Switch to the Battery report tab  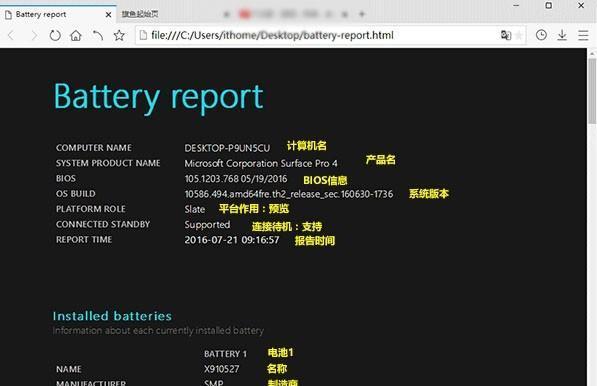coord(58,14)
